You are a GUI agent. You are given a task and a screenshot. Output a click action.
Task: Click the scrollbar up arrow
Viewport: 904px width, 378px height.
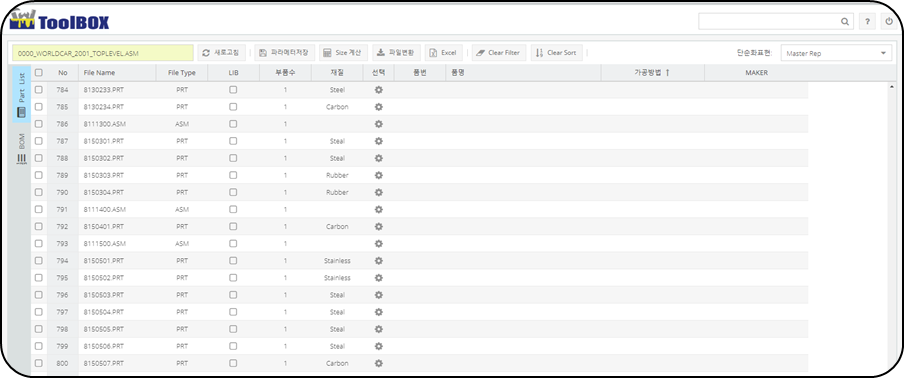(x=892, y=86)
